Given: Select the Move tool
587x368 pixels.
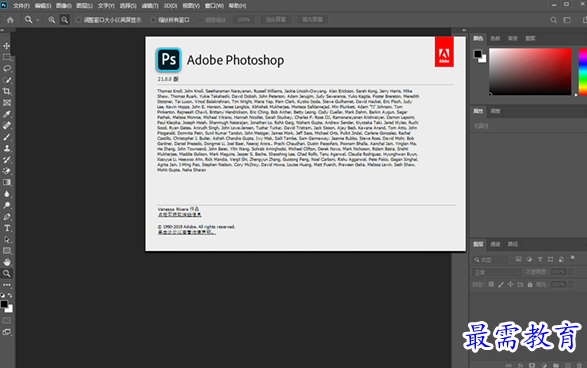Looking at the screenshot, I should 7,46.
